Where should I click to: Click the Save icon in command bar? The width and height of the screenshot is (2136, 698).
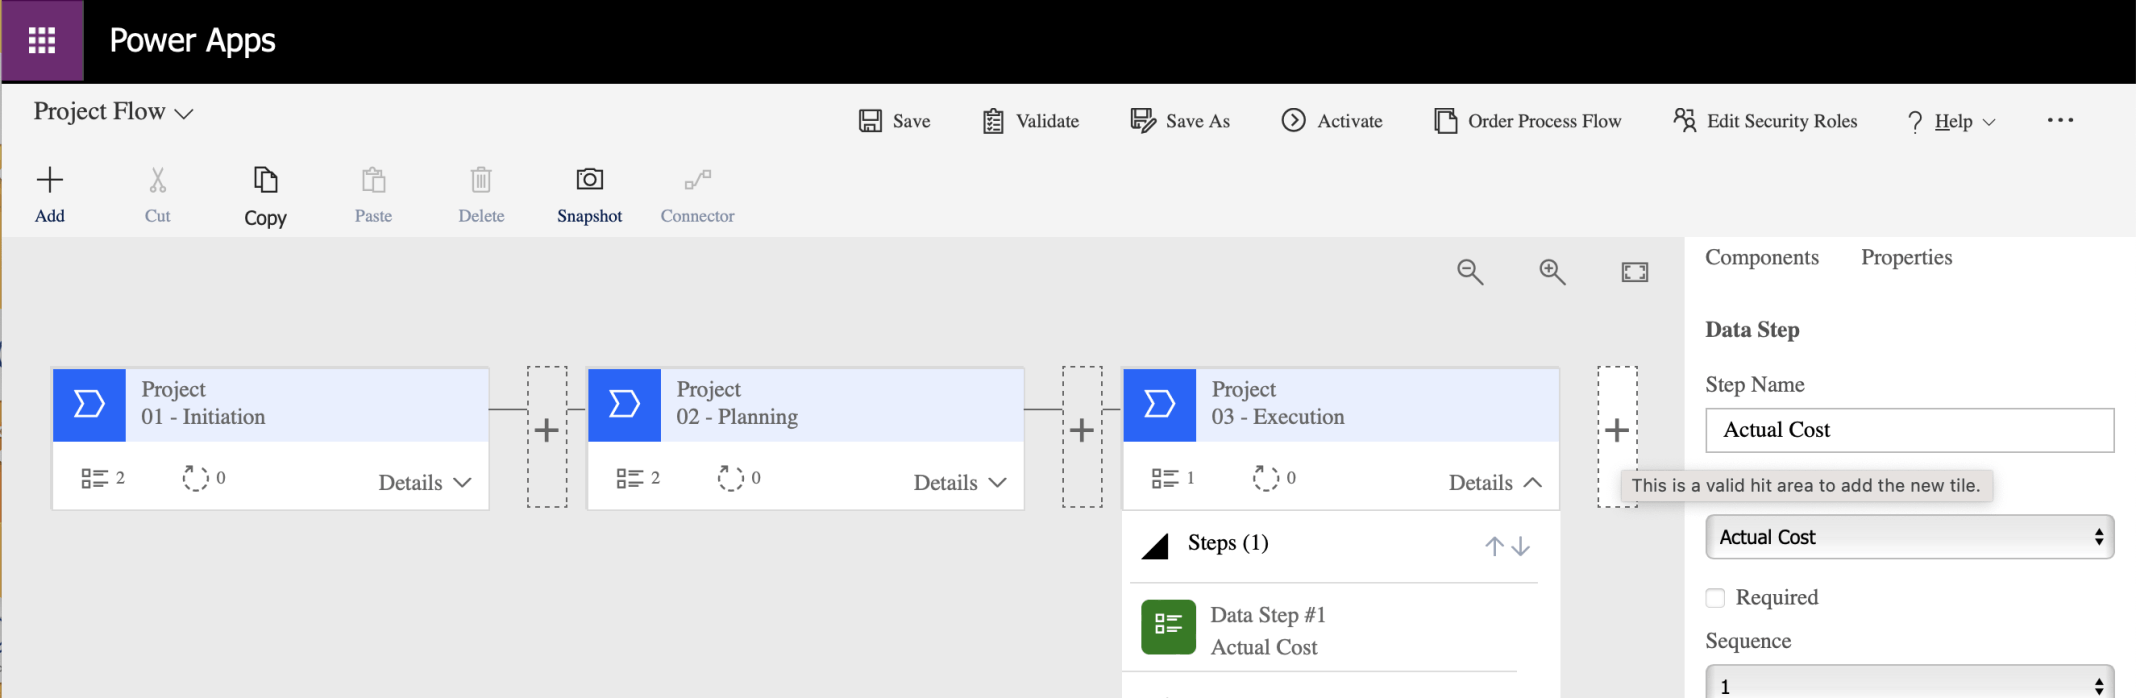870,121
